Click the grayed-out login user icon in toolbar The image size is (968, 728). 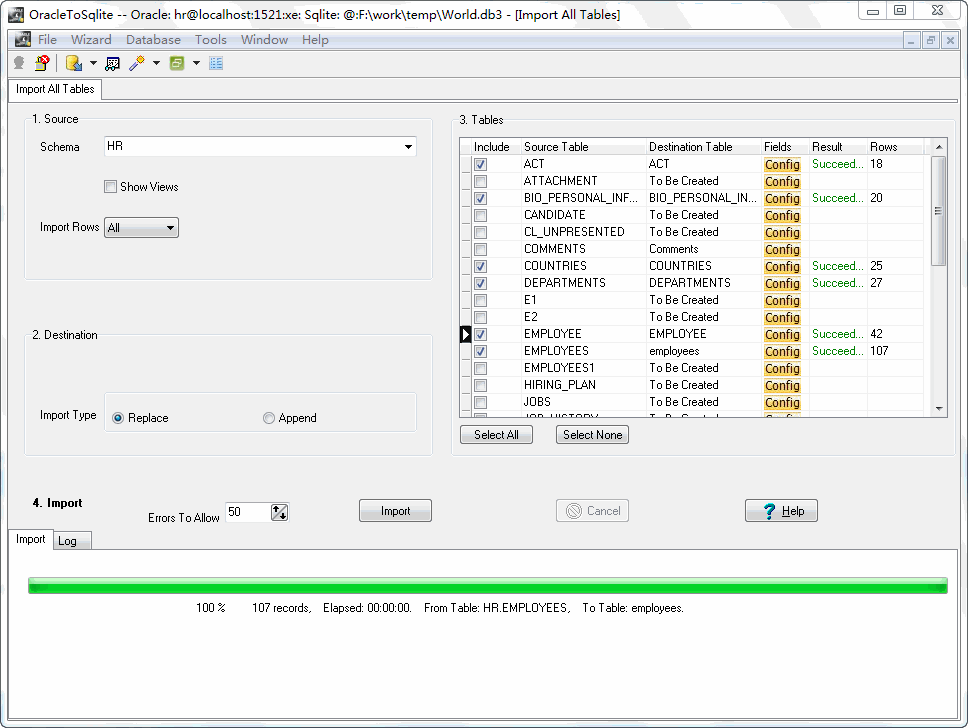click(x=19, y=63)
